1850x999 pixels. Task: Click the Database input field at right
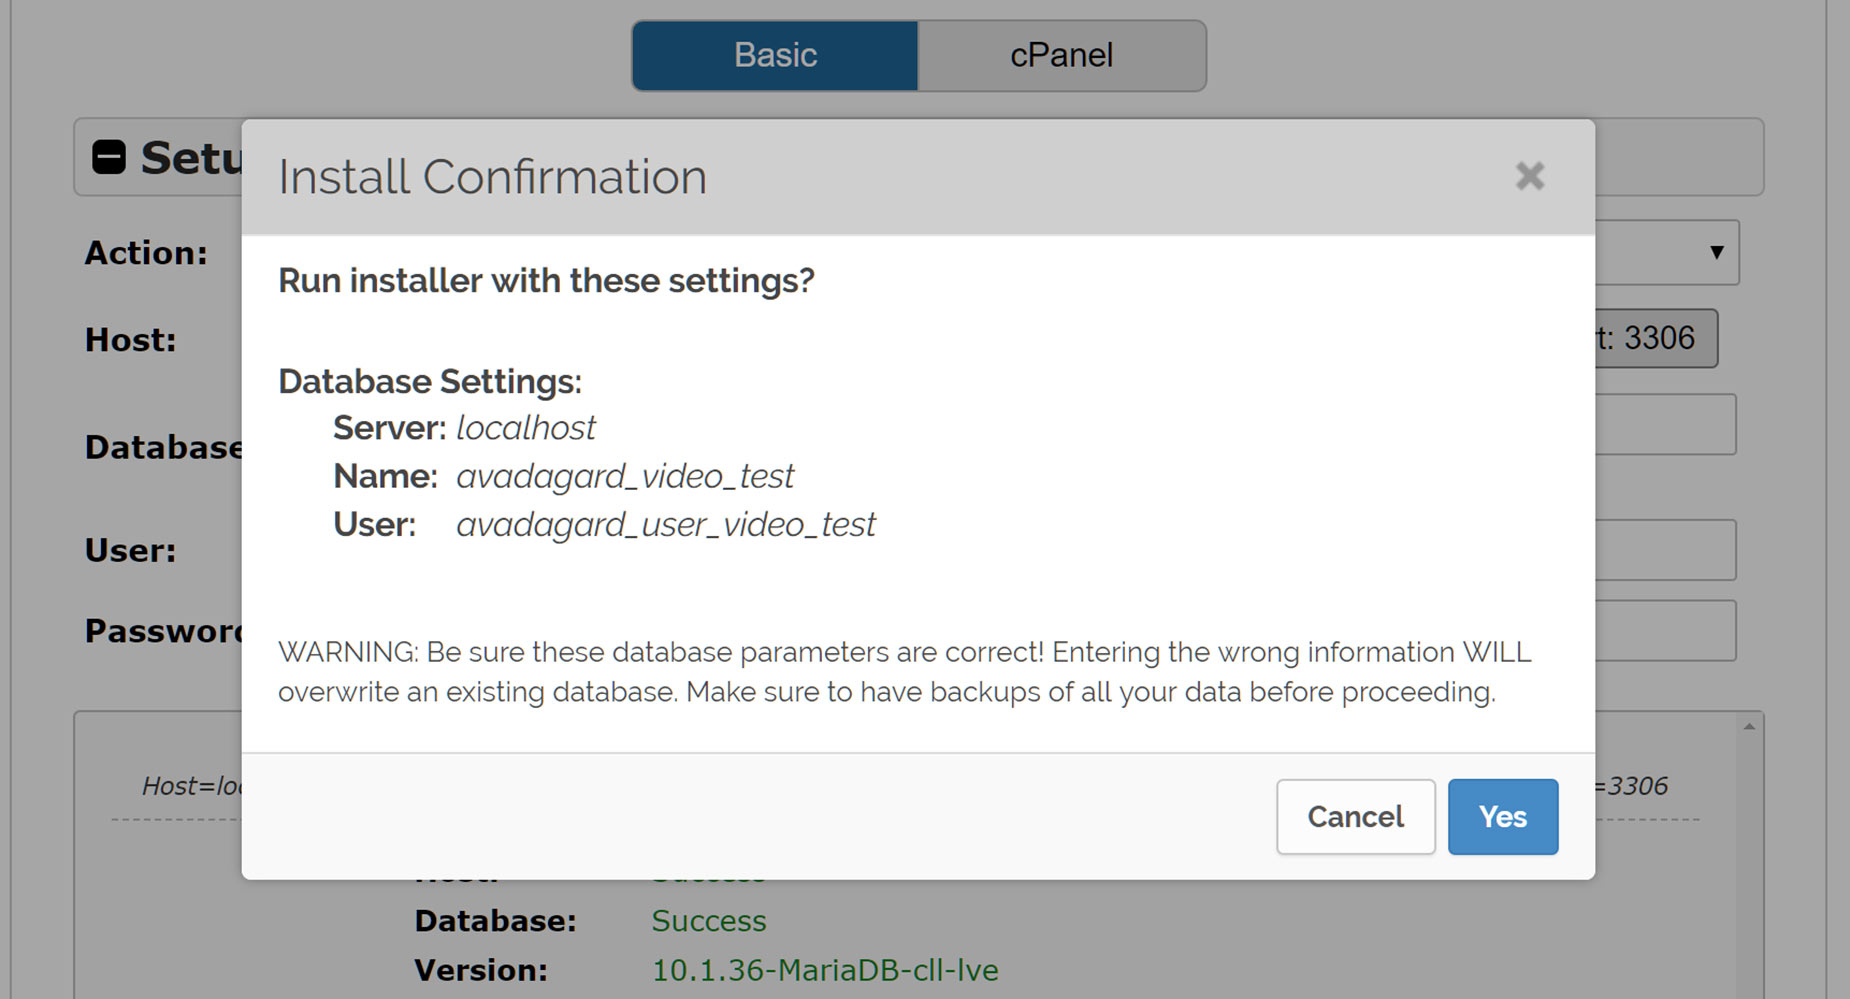click(x=1665, y=424)
